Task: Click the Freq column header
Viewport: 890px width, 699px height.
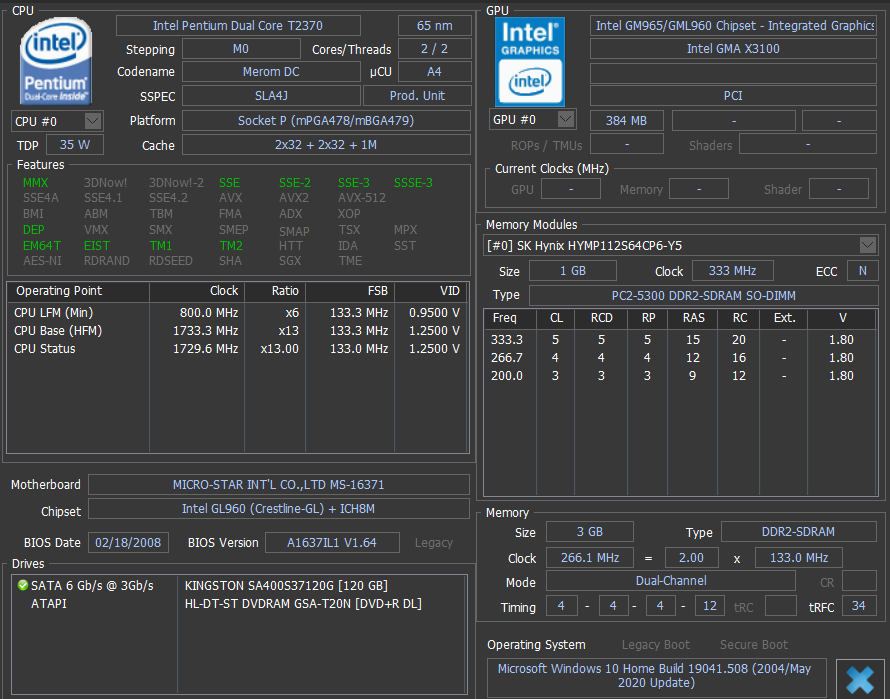Action: [510, 318]
